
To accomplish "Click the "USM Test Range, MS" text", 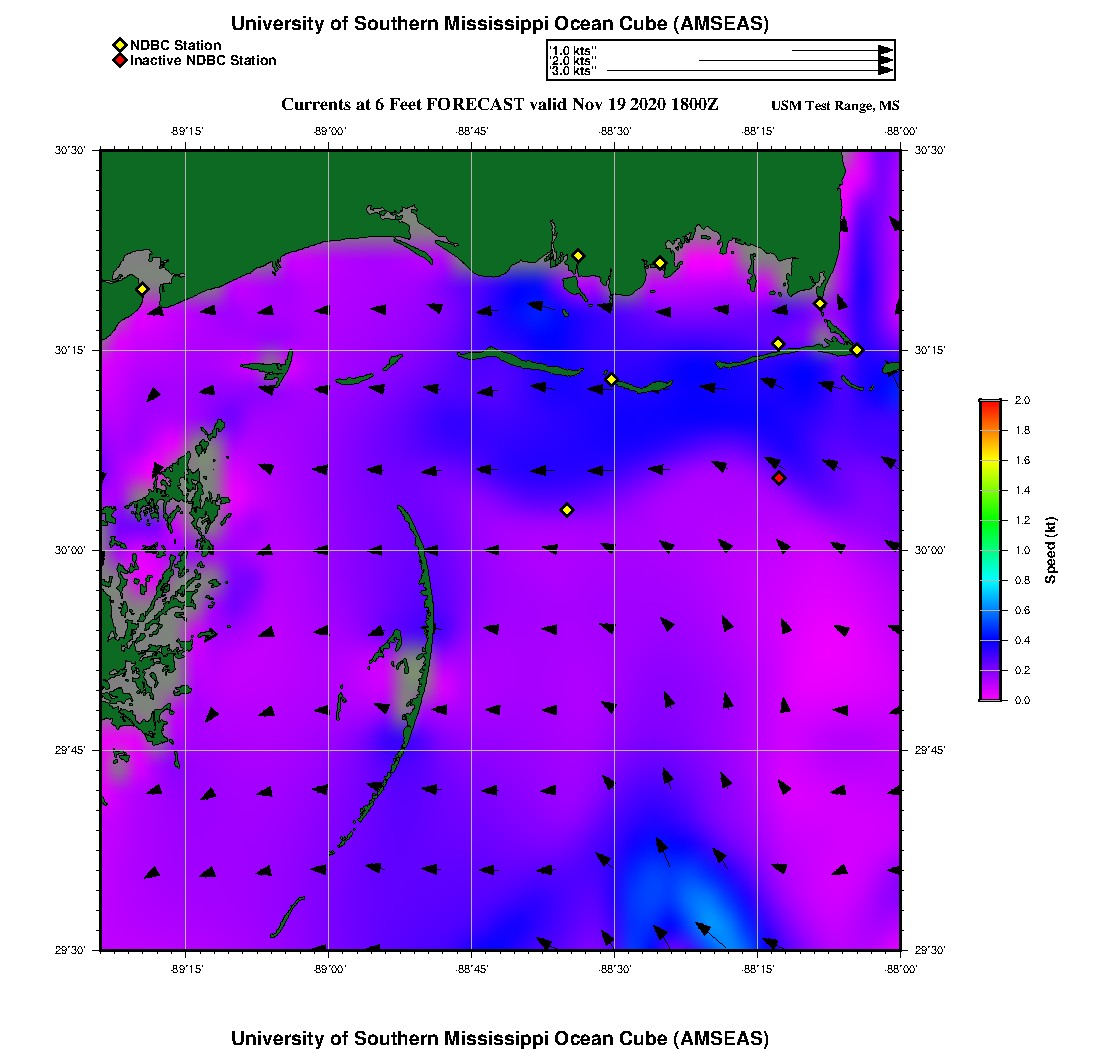I will (835, 106).
